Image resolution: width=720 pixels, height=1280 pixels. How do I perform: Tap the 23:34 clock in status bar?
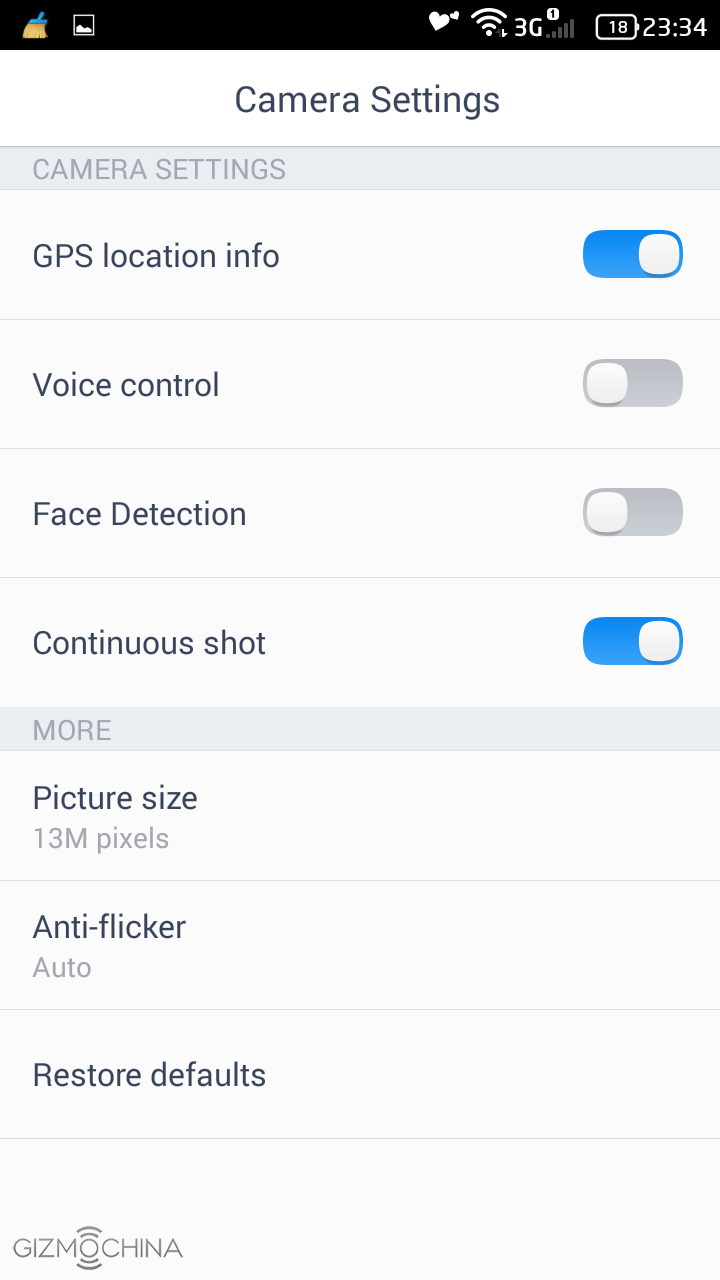tap(675, 27)
